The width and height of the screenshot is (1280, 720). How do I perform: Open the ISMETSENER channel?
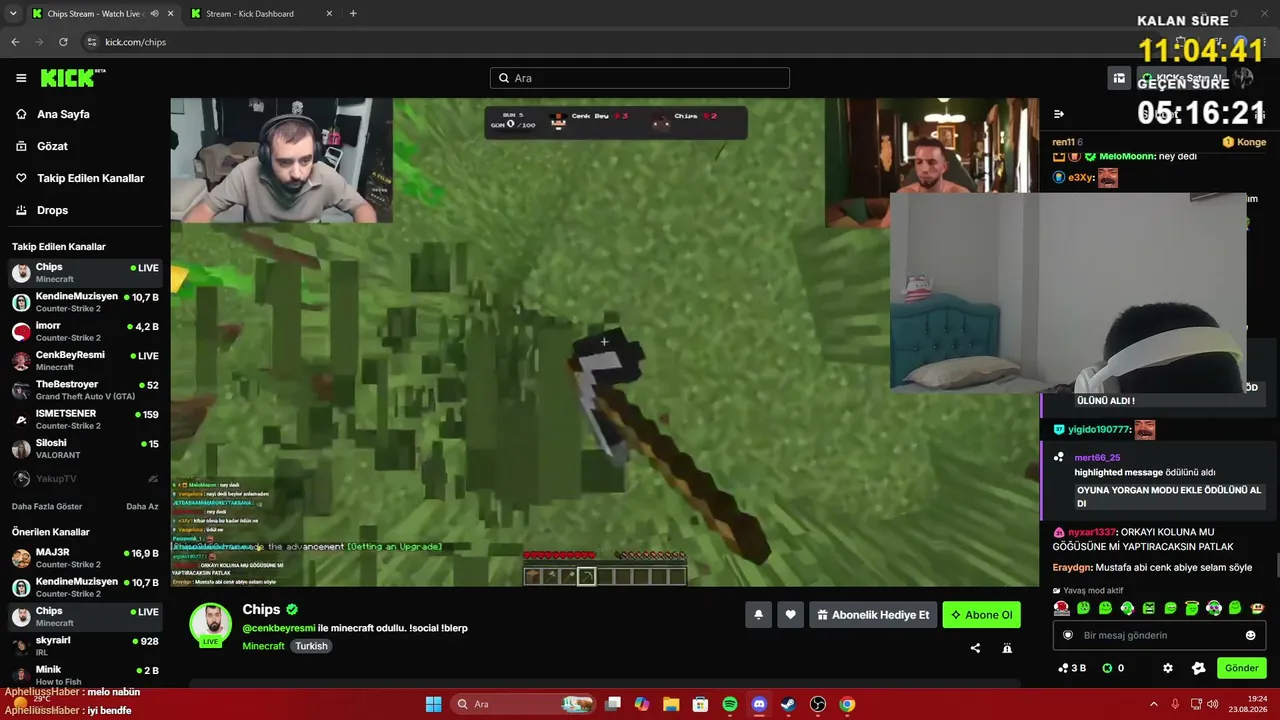pos(85,419)
